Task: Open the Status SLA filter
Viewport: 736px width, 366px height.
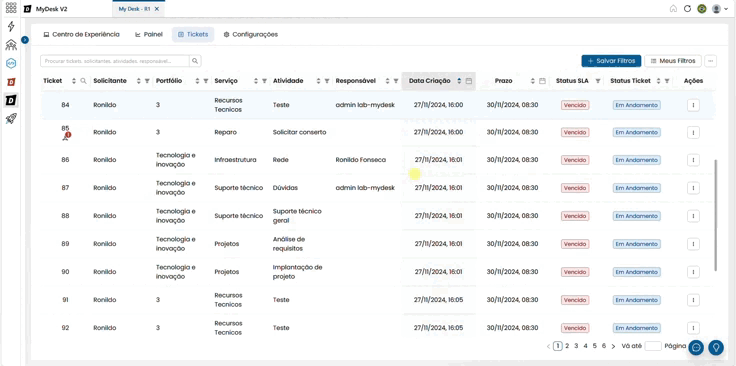Action: click(x=598, y=81)
